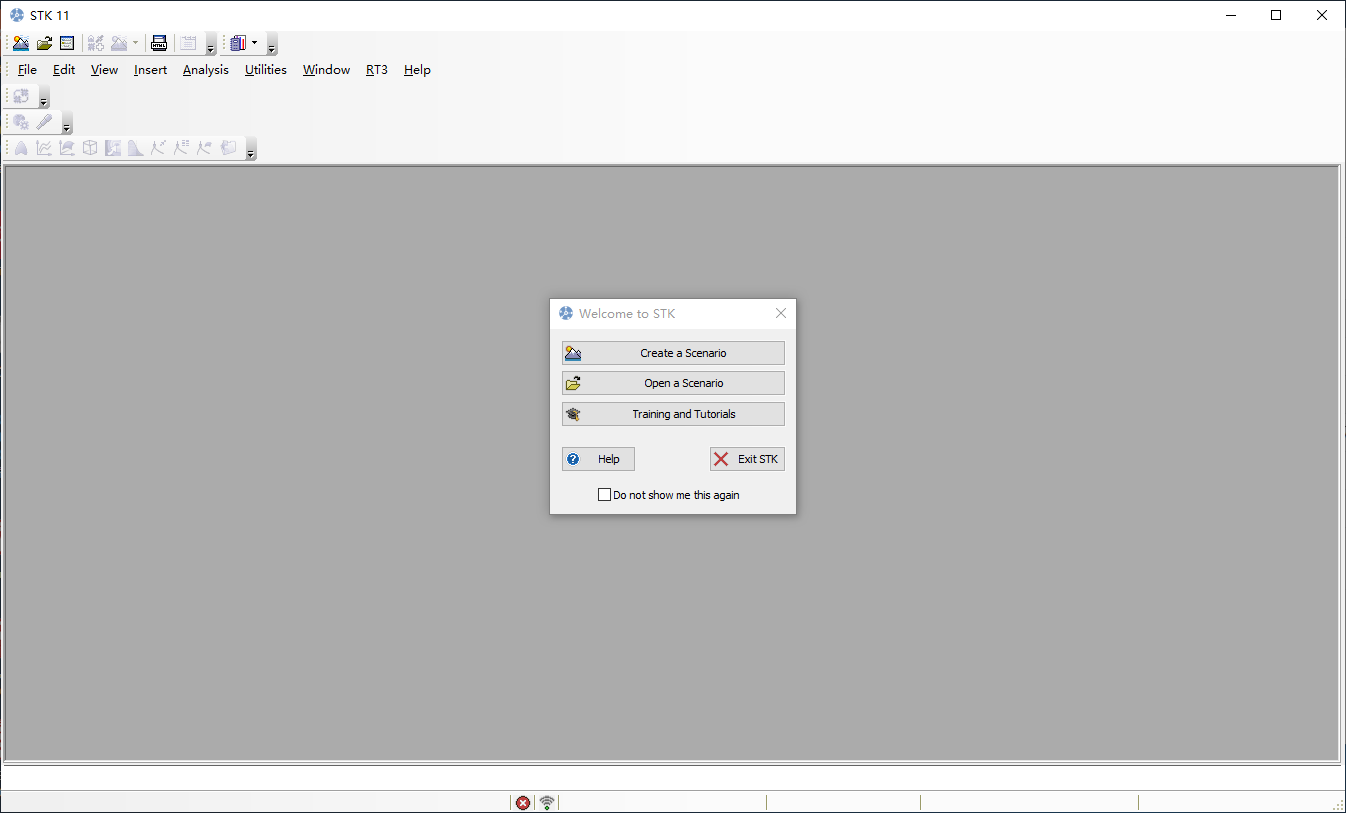This screenshot has width=1346, height=813.
Task: Click the greyed globe-map analysis icon
Action: point(228,148)
